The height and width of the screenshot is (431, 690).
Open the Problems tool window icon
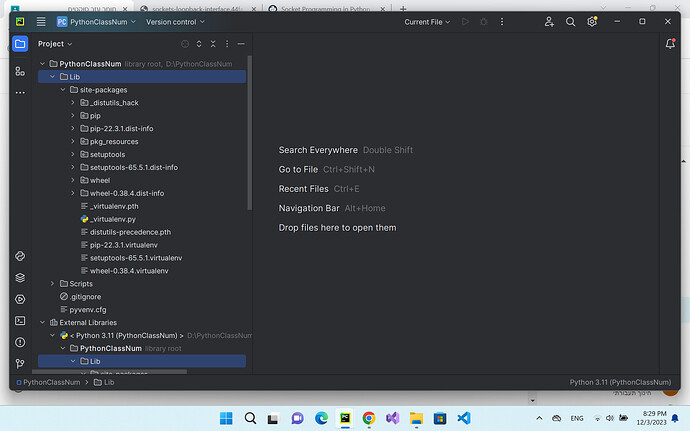(20, 342)
